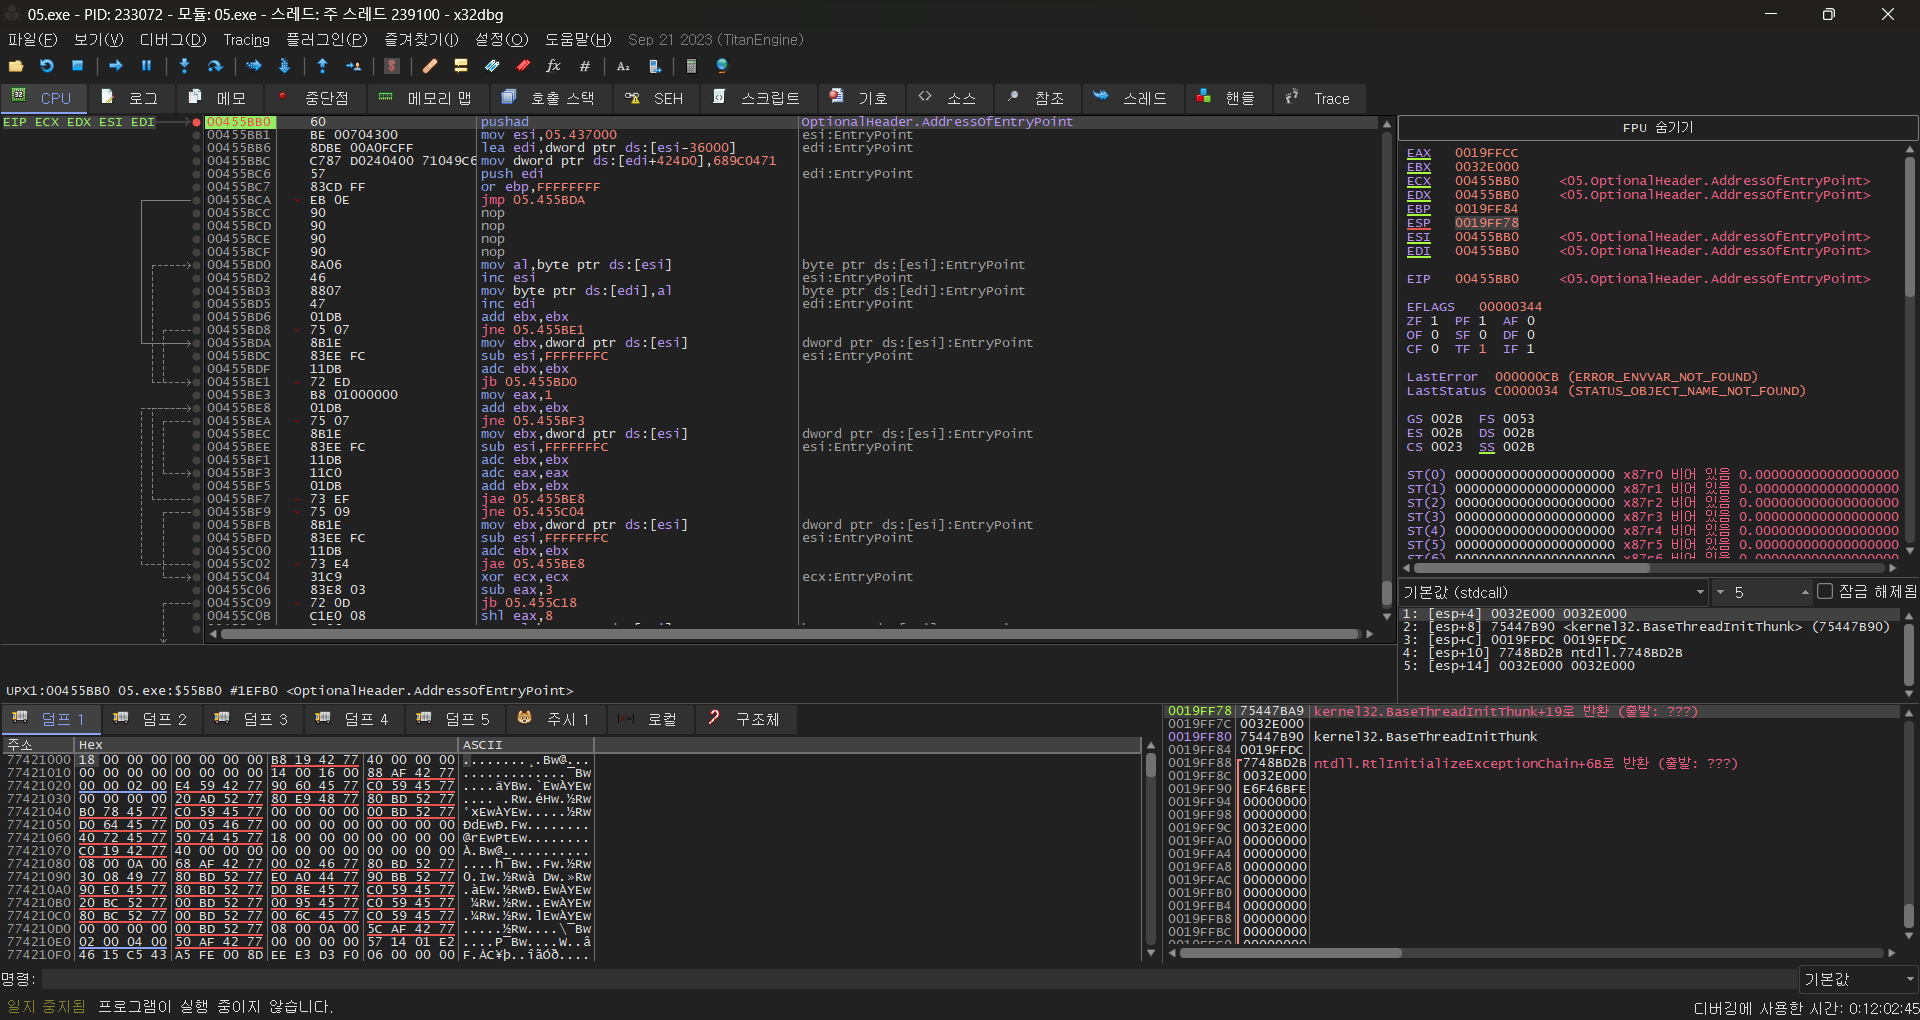Open the Tracing menu
This screenshot has width=1920, height=1020.
pos(246,40)
